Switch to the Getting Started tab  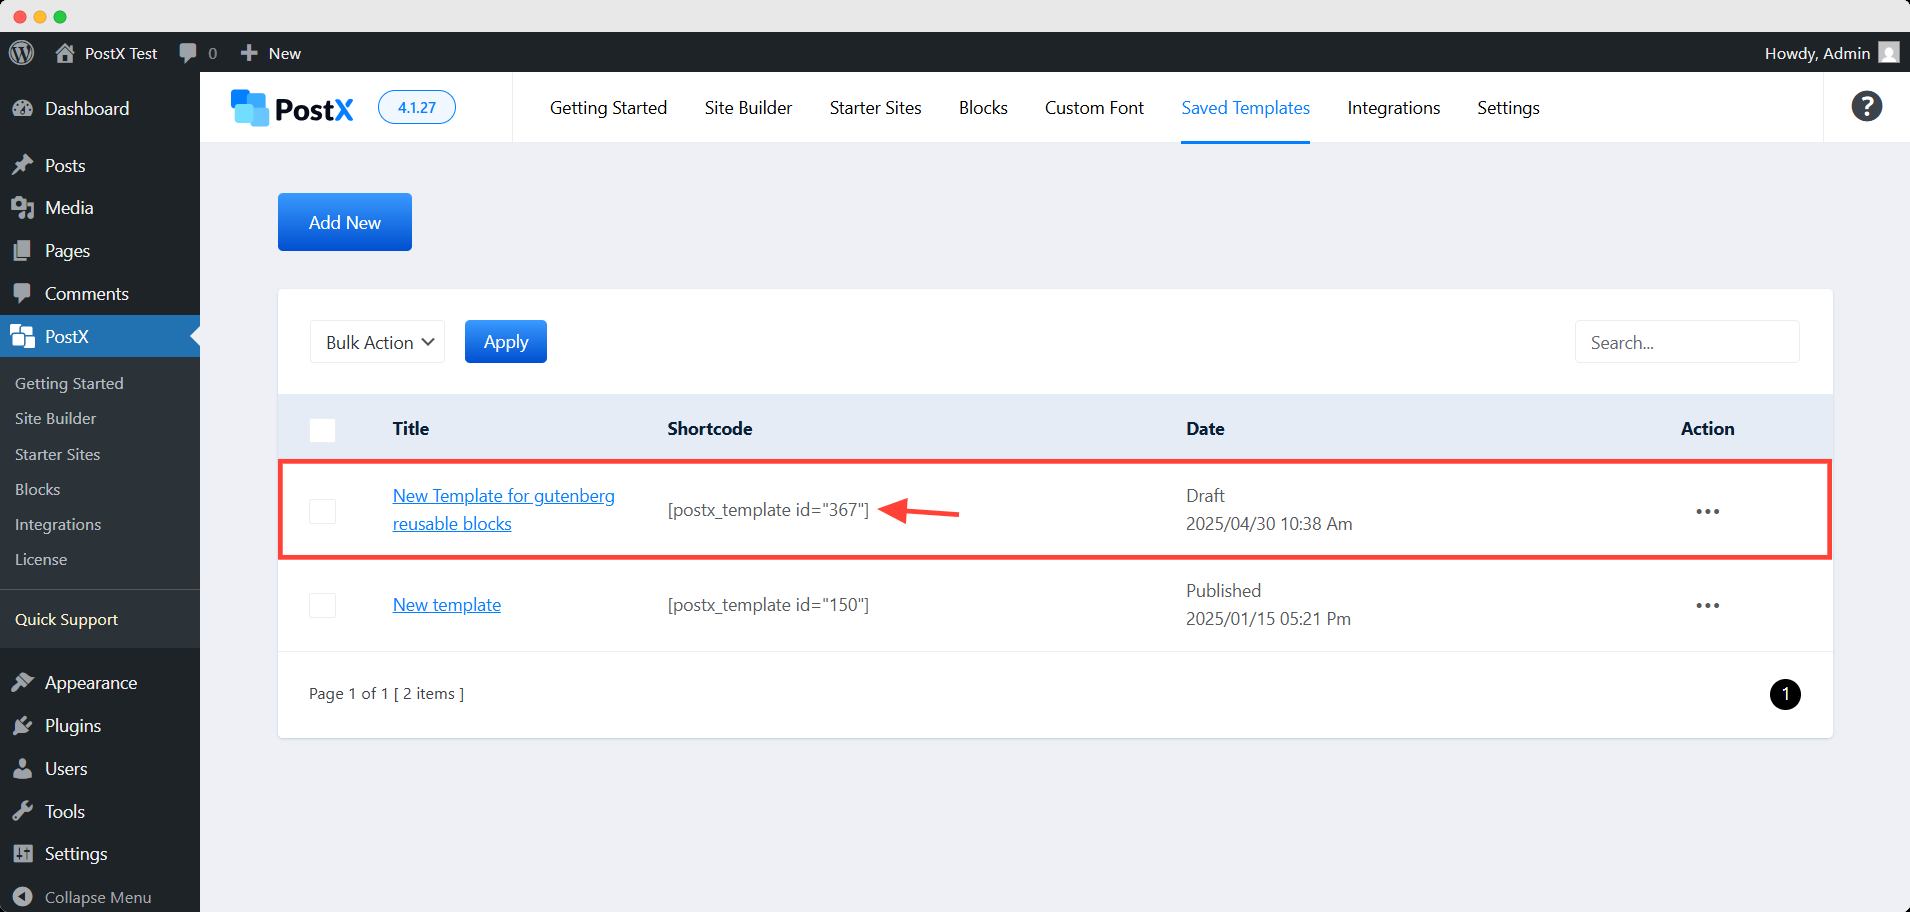608,108
